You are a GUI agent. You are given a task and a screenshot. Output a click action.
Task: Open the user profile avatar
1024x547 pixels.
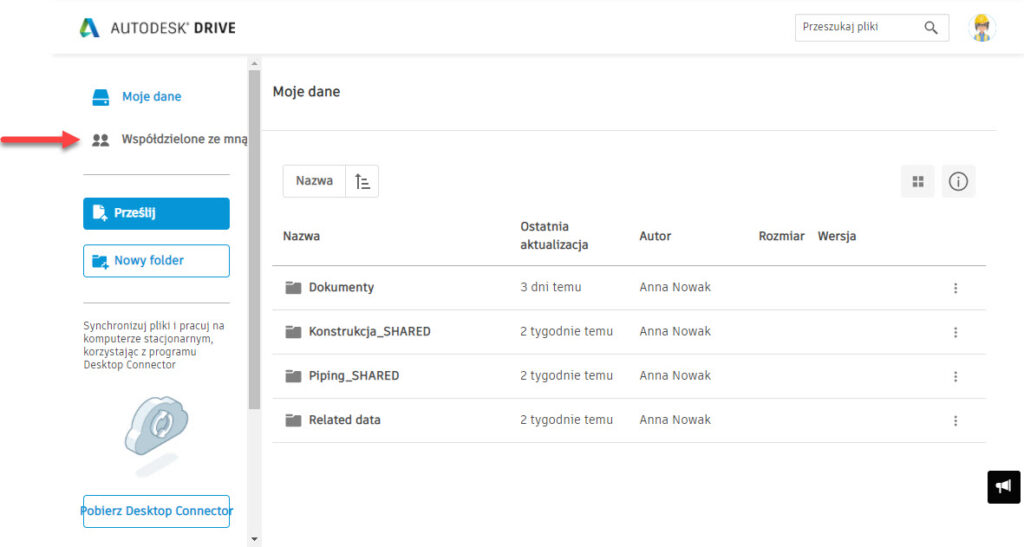coord(982,28)
